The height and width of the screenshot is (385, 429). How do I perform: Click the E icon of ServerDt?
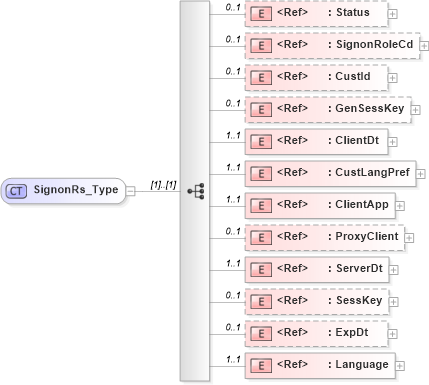(261, 270)
